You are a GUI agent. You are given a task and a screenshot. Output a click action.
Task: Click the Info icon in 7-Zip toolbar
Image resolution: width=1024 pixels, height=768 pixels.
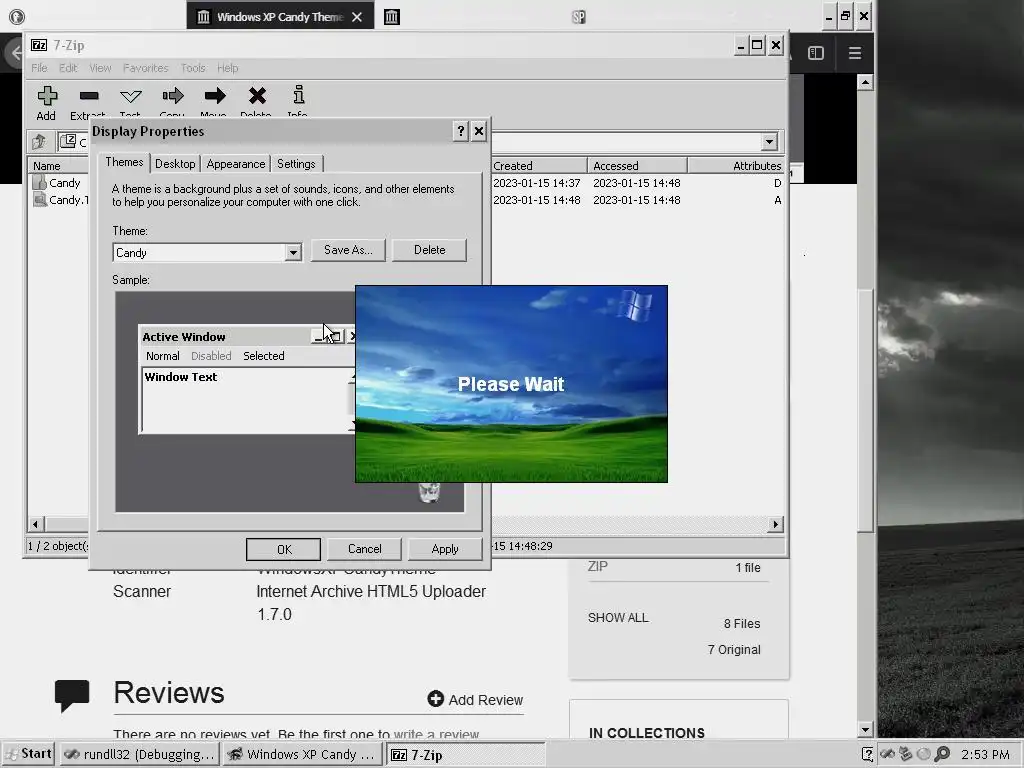pyautogui.click(x=298, y=95)
